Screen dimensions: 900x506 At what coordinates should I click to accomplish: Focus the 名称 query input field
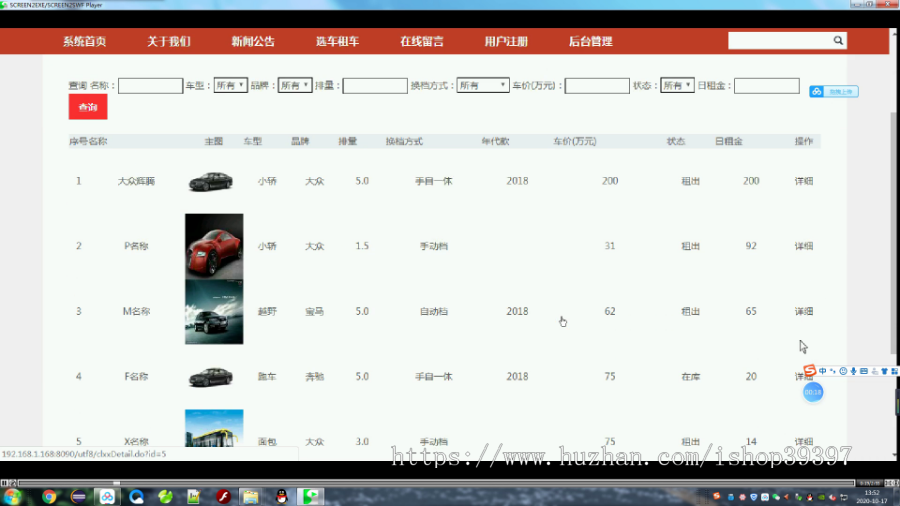pyautogui.click(x=150, y=86)
